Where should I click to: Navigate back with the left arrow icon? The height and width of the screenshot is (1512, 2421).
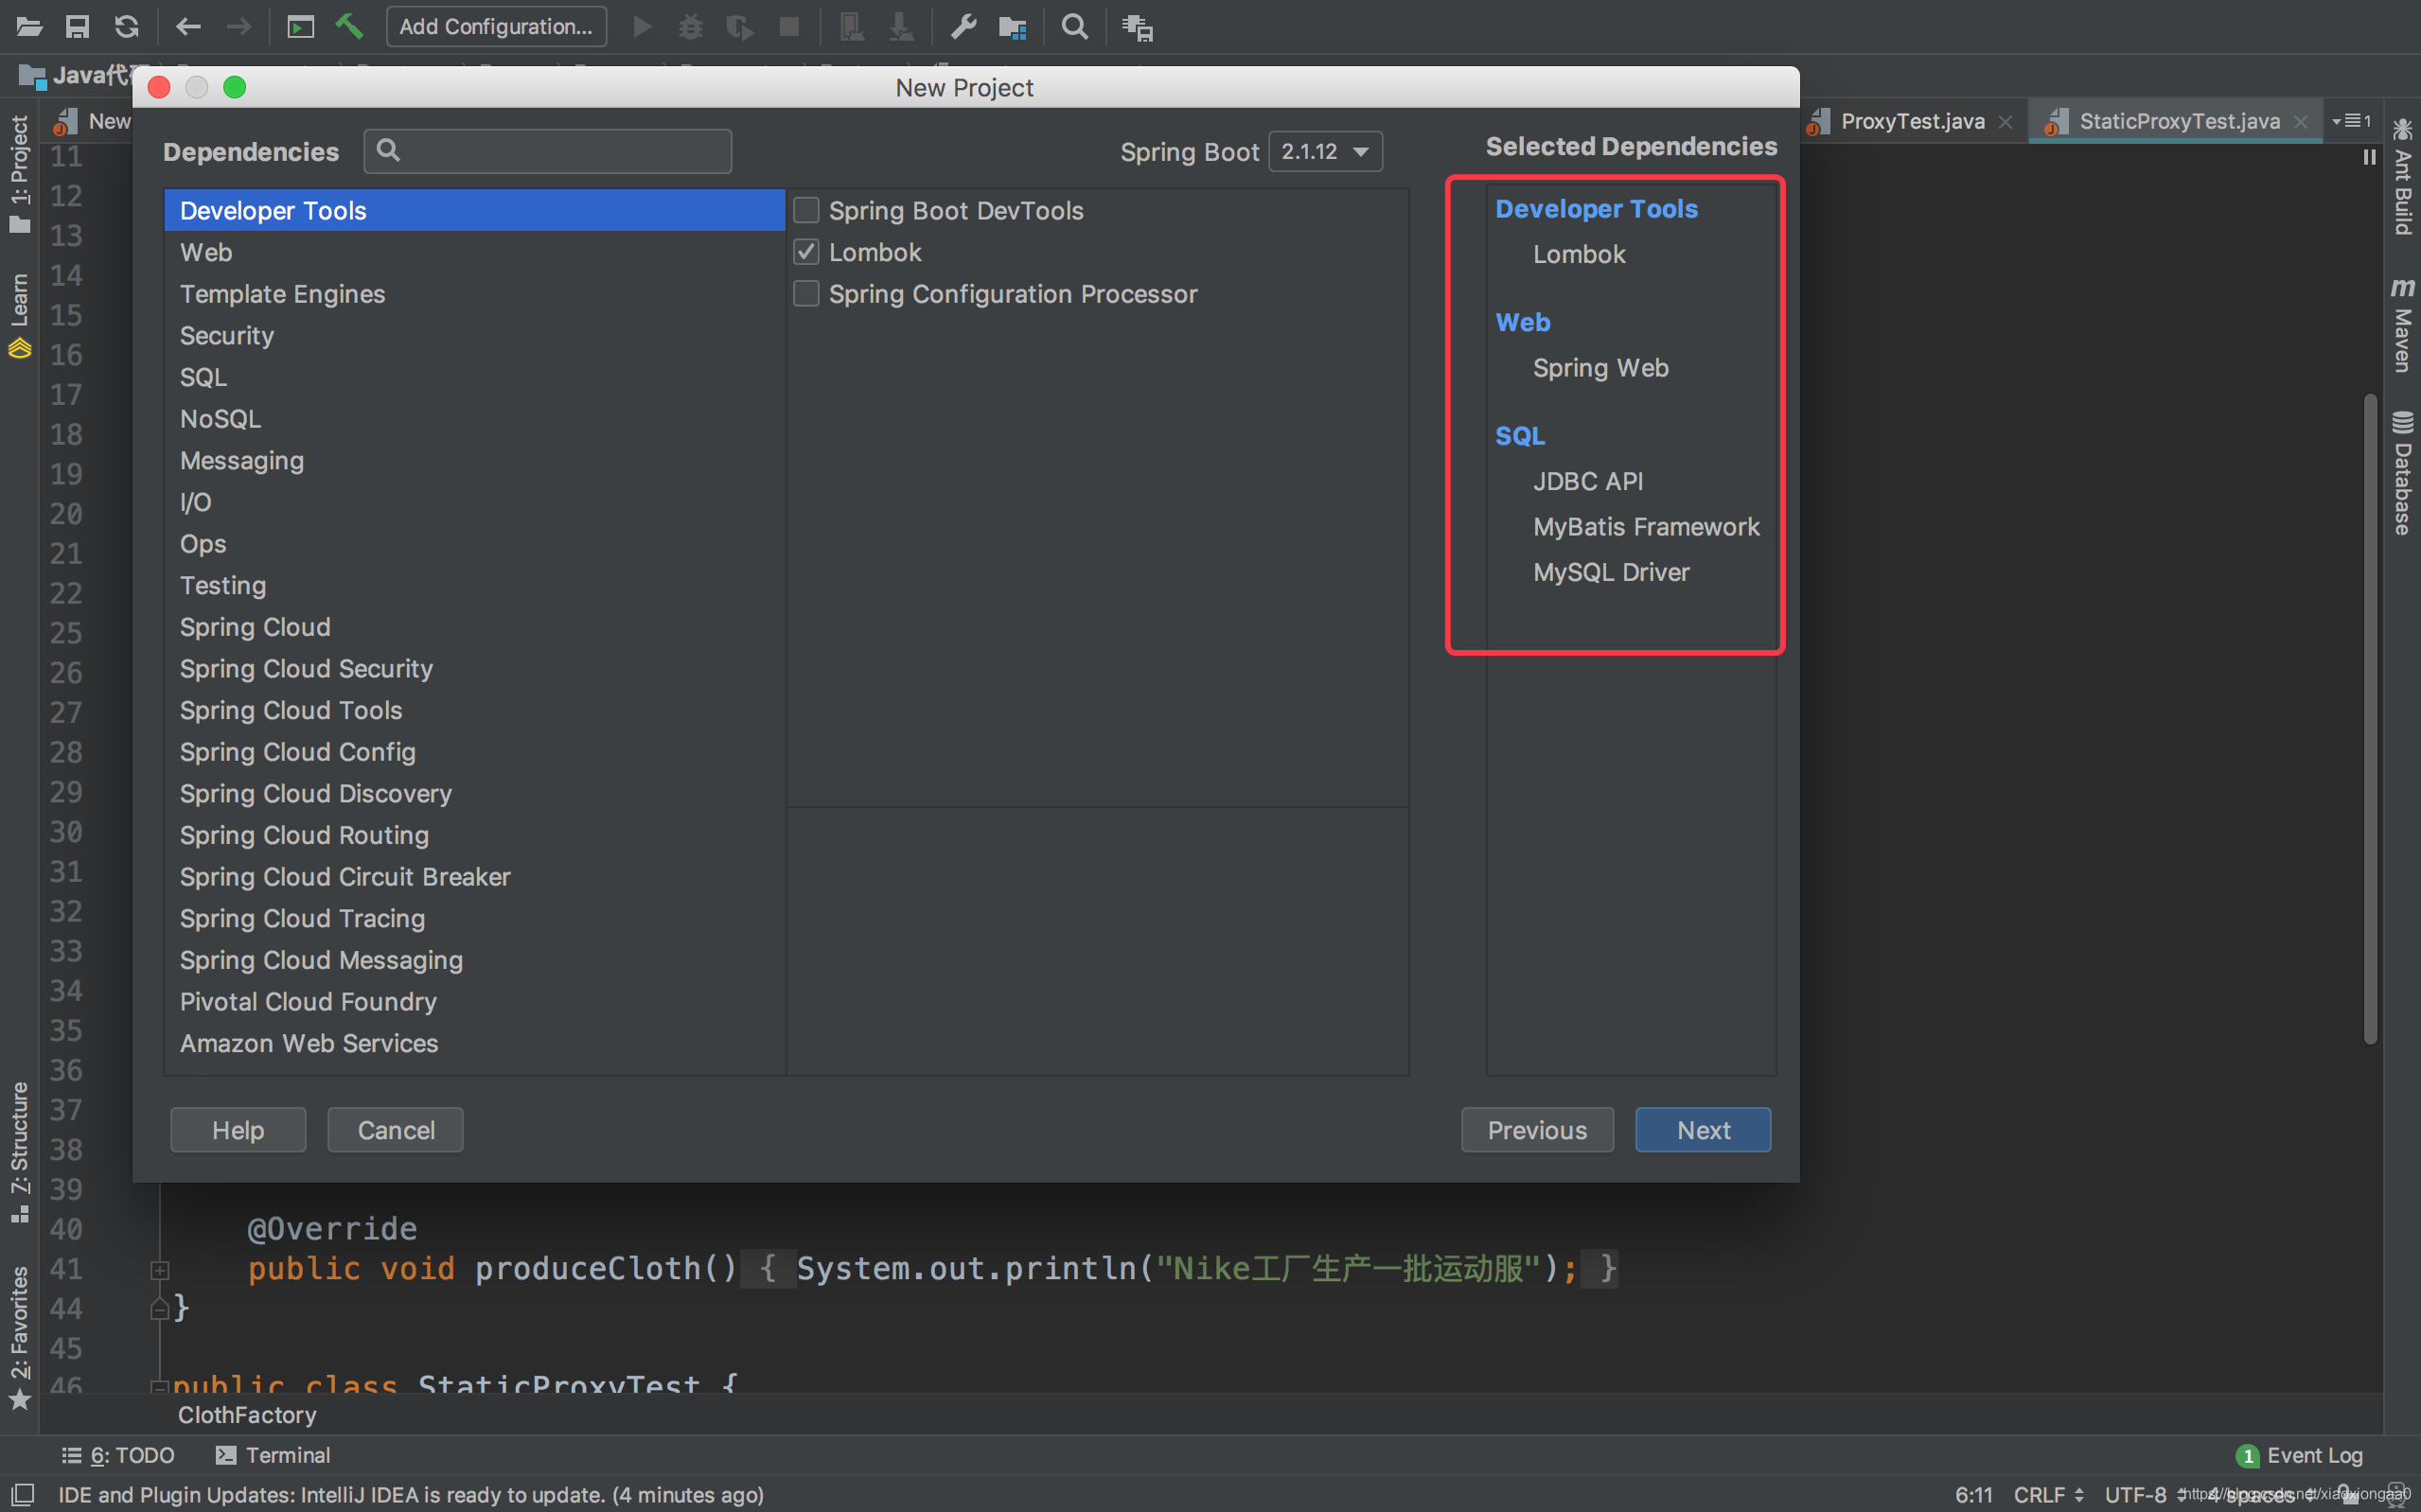(x=188, y=27)
